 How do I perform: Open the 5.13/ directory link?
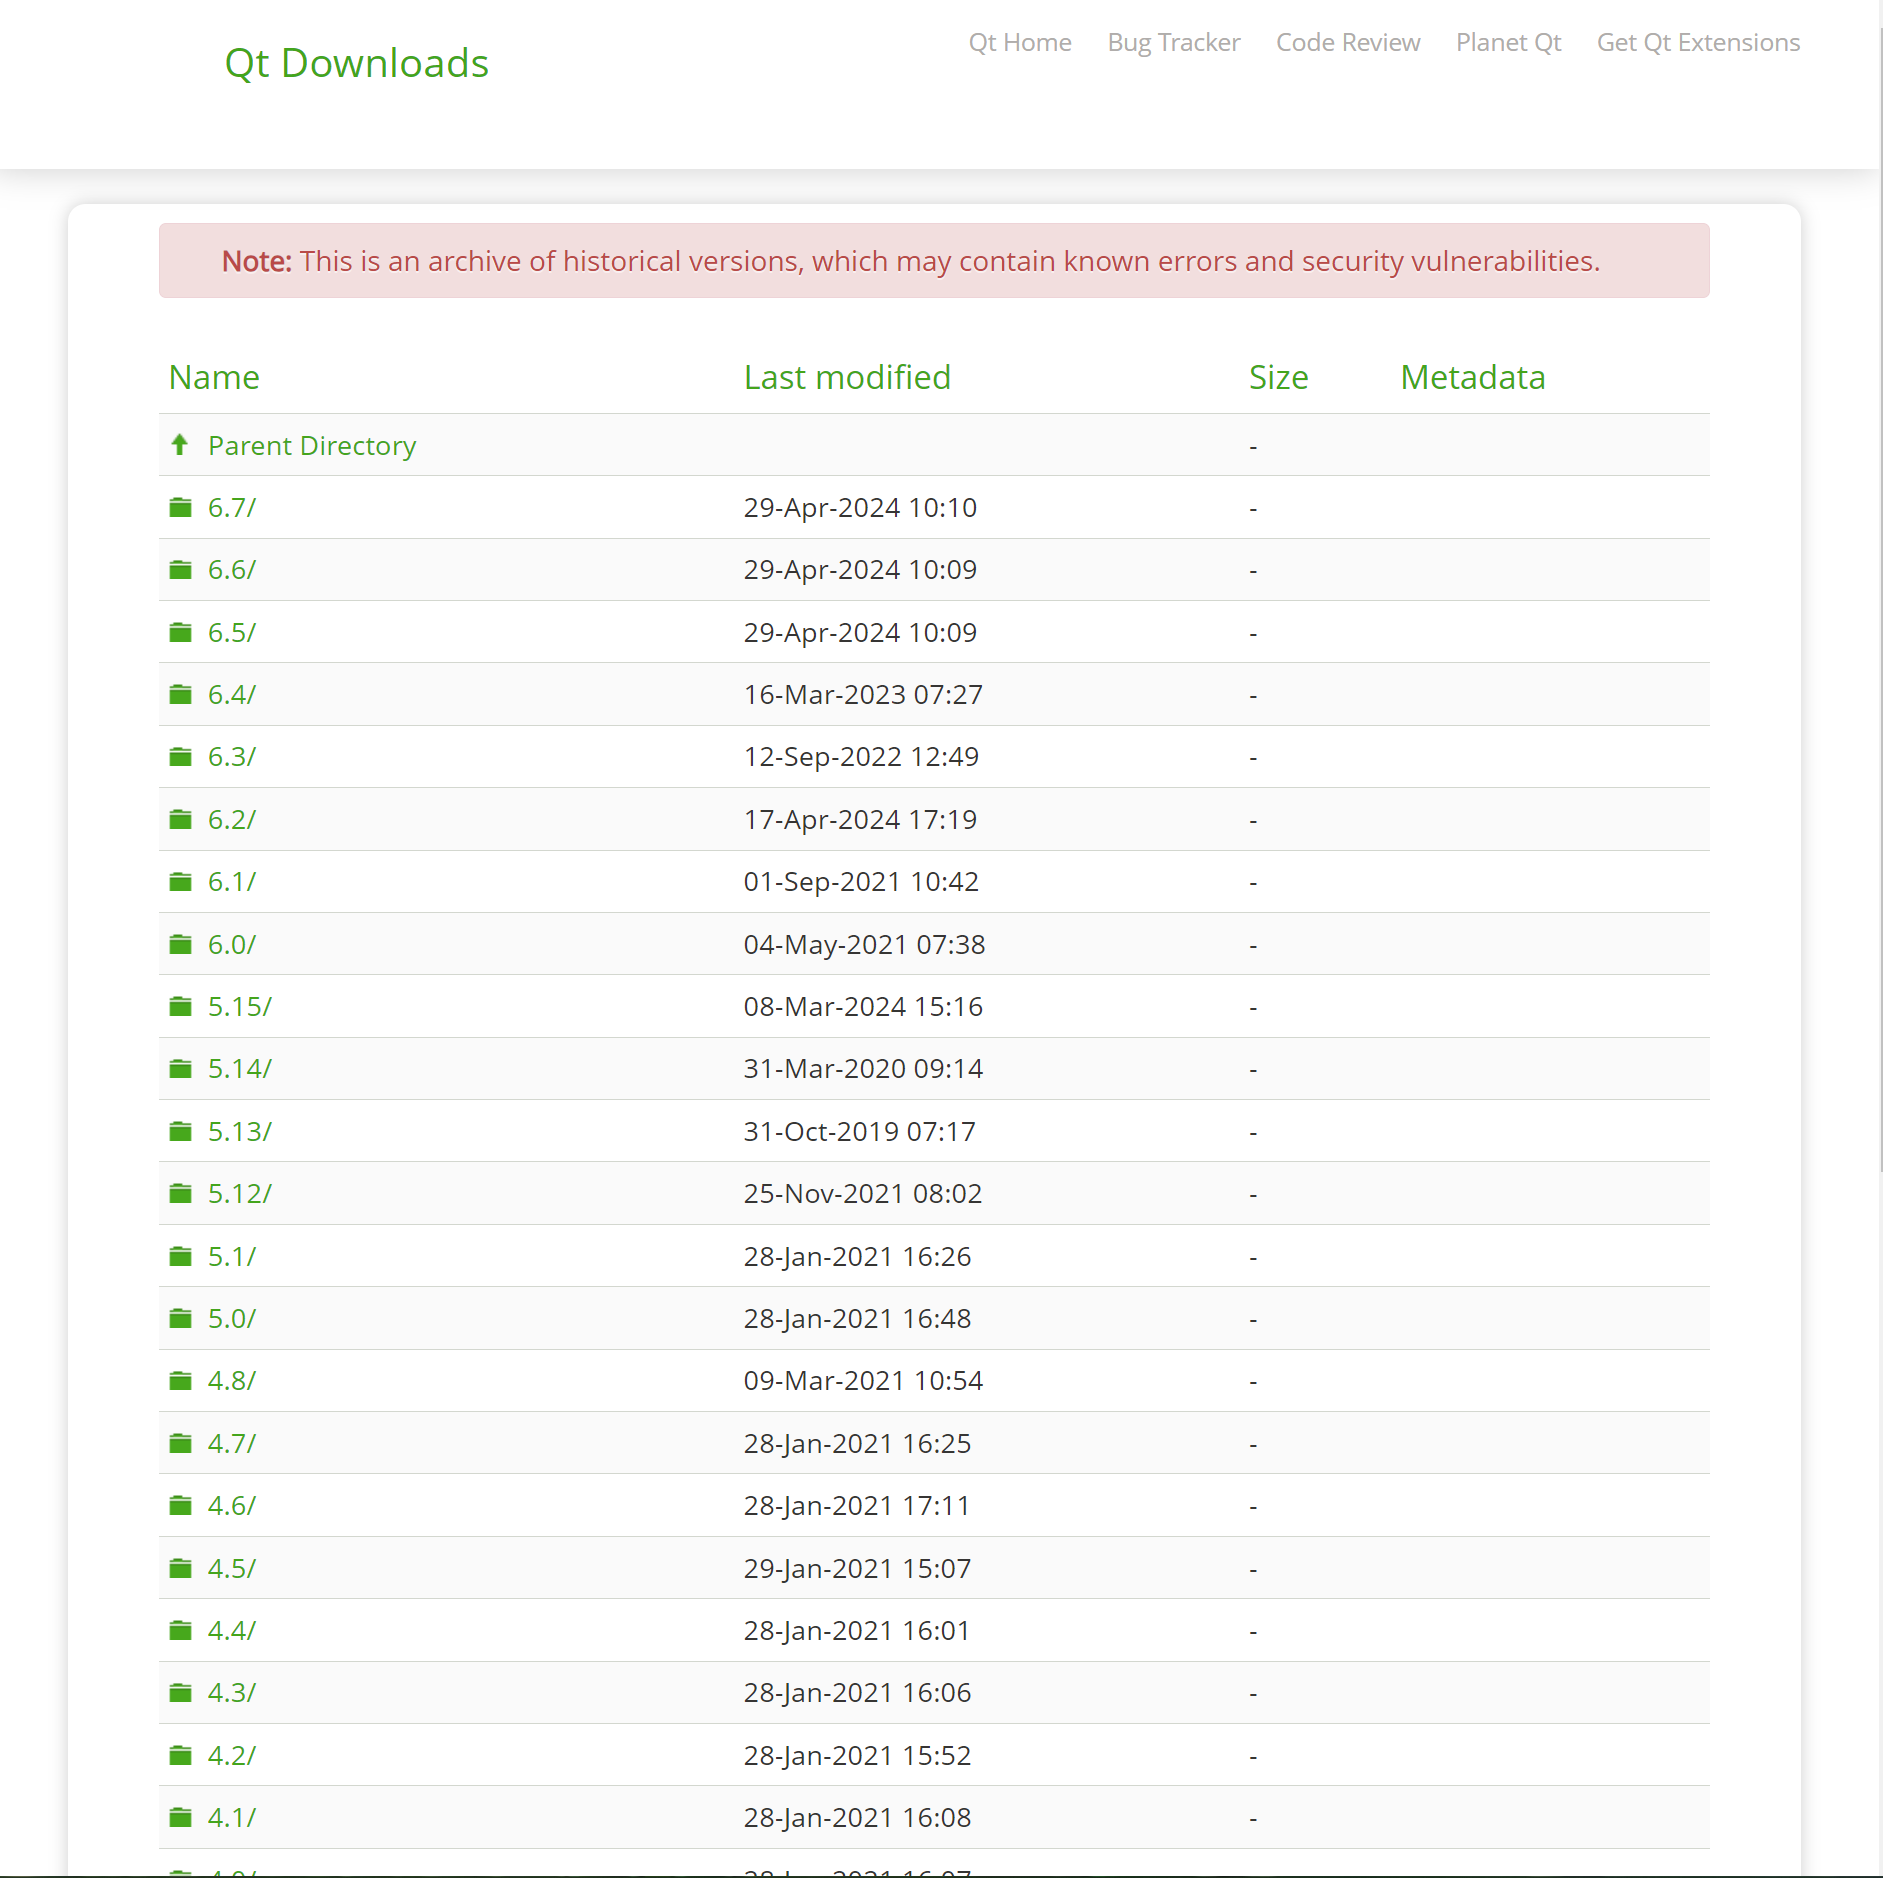(x=240, y=1132)
